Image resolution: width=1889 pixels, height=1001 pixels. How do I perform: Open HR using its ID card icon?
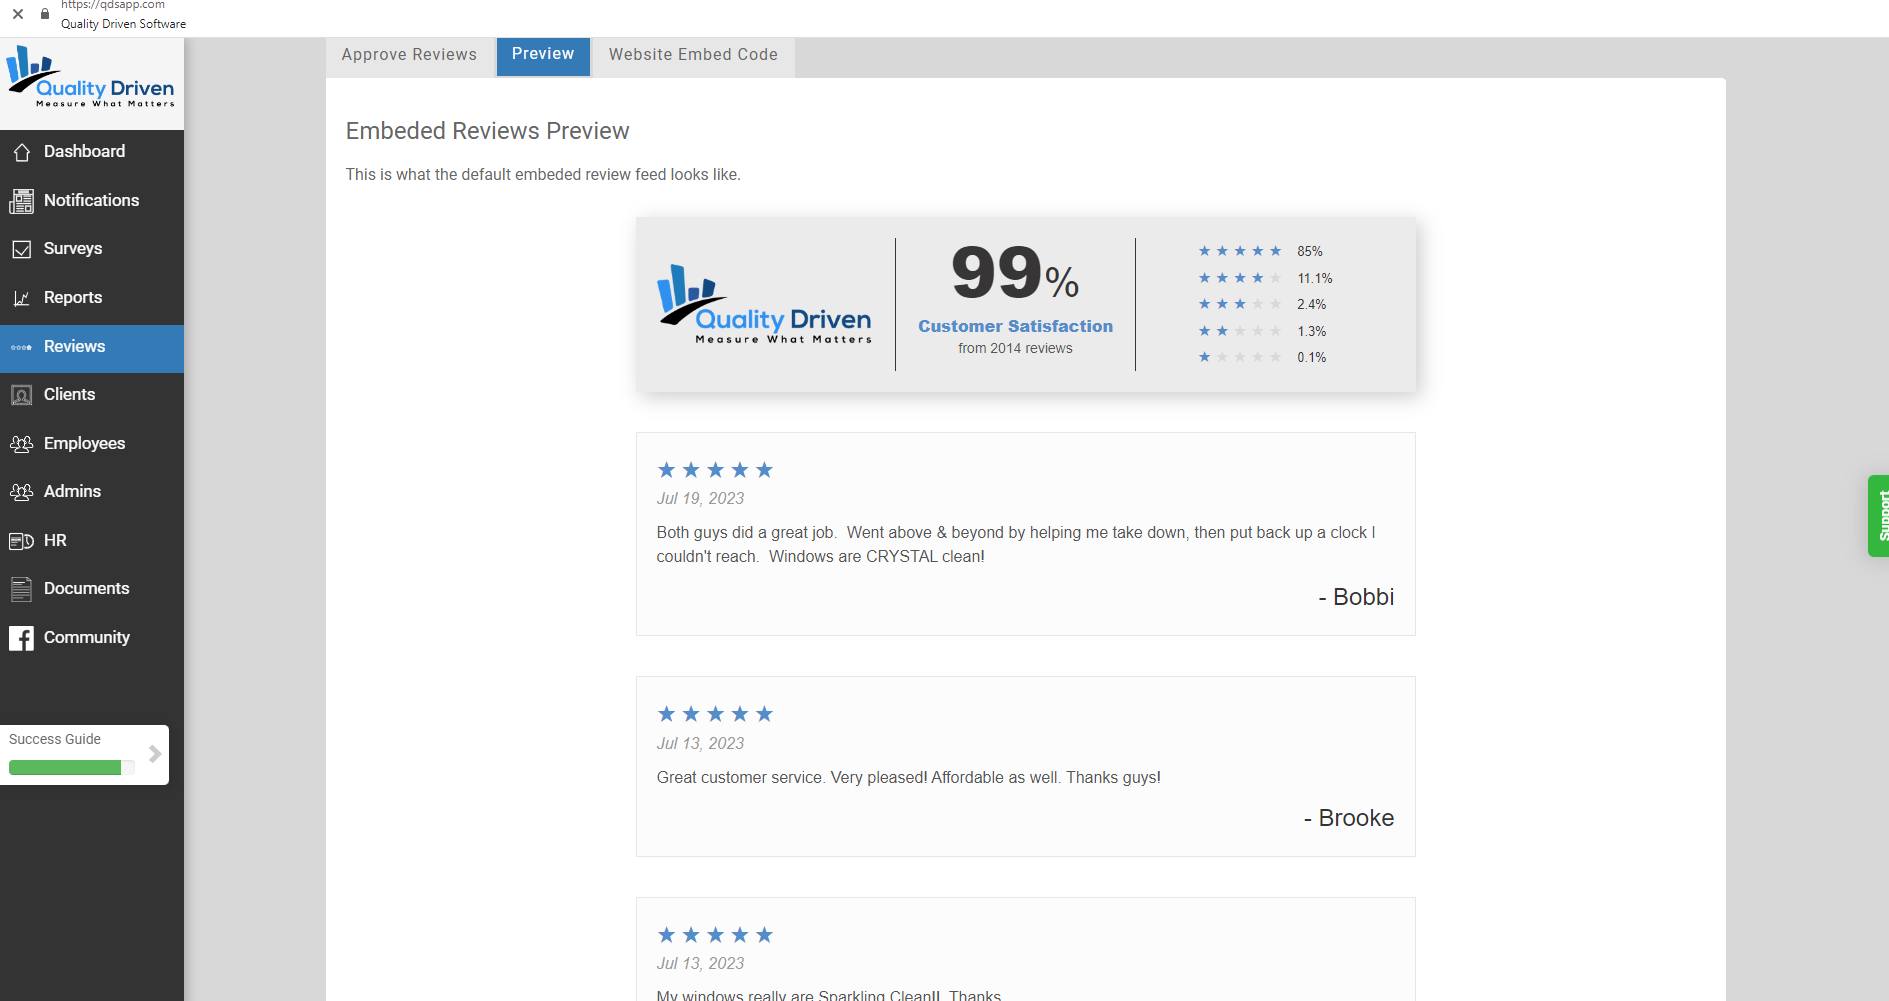click(x=21, y=541)
